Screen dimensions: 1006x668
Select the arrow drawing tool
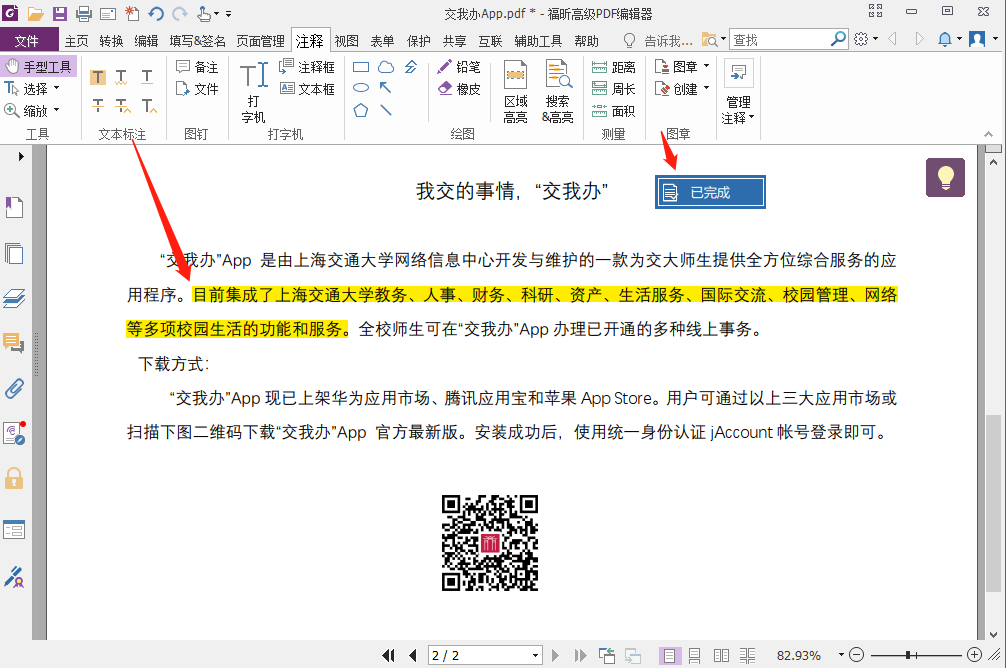pyautogui.click(x=385, y=88)
